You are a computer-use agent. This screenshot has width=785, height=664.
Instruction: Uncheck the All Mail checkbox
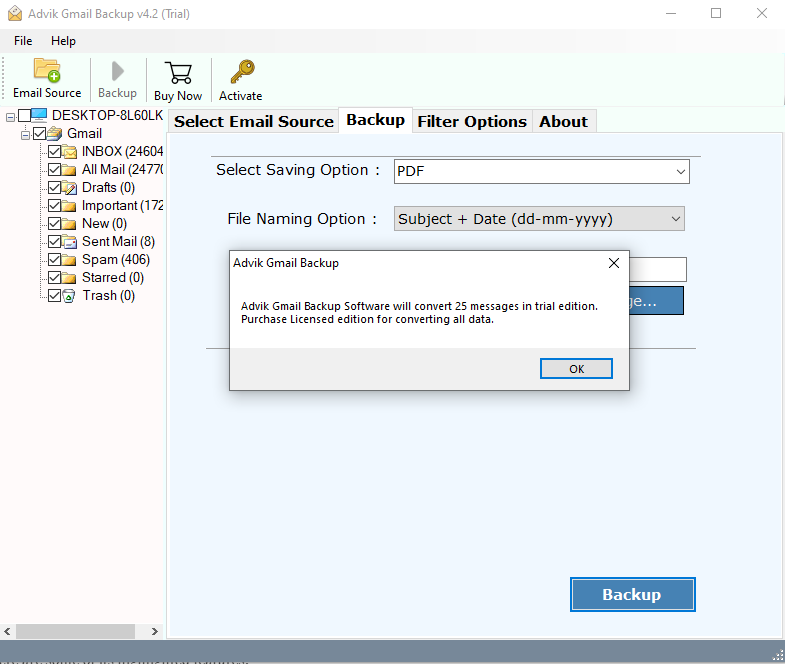(55, 170)
